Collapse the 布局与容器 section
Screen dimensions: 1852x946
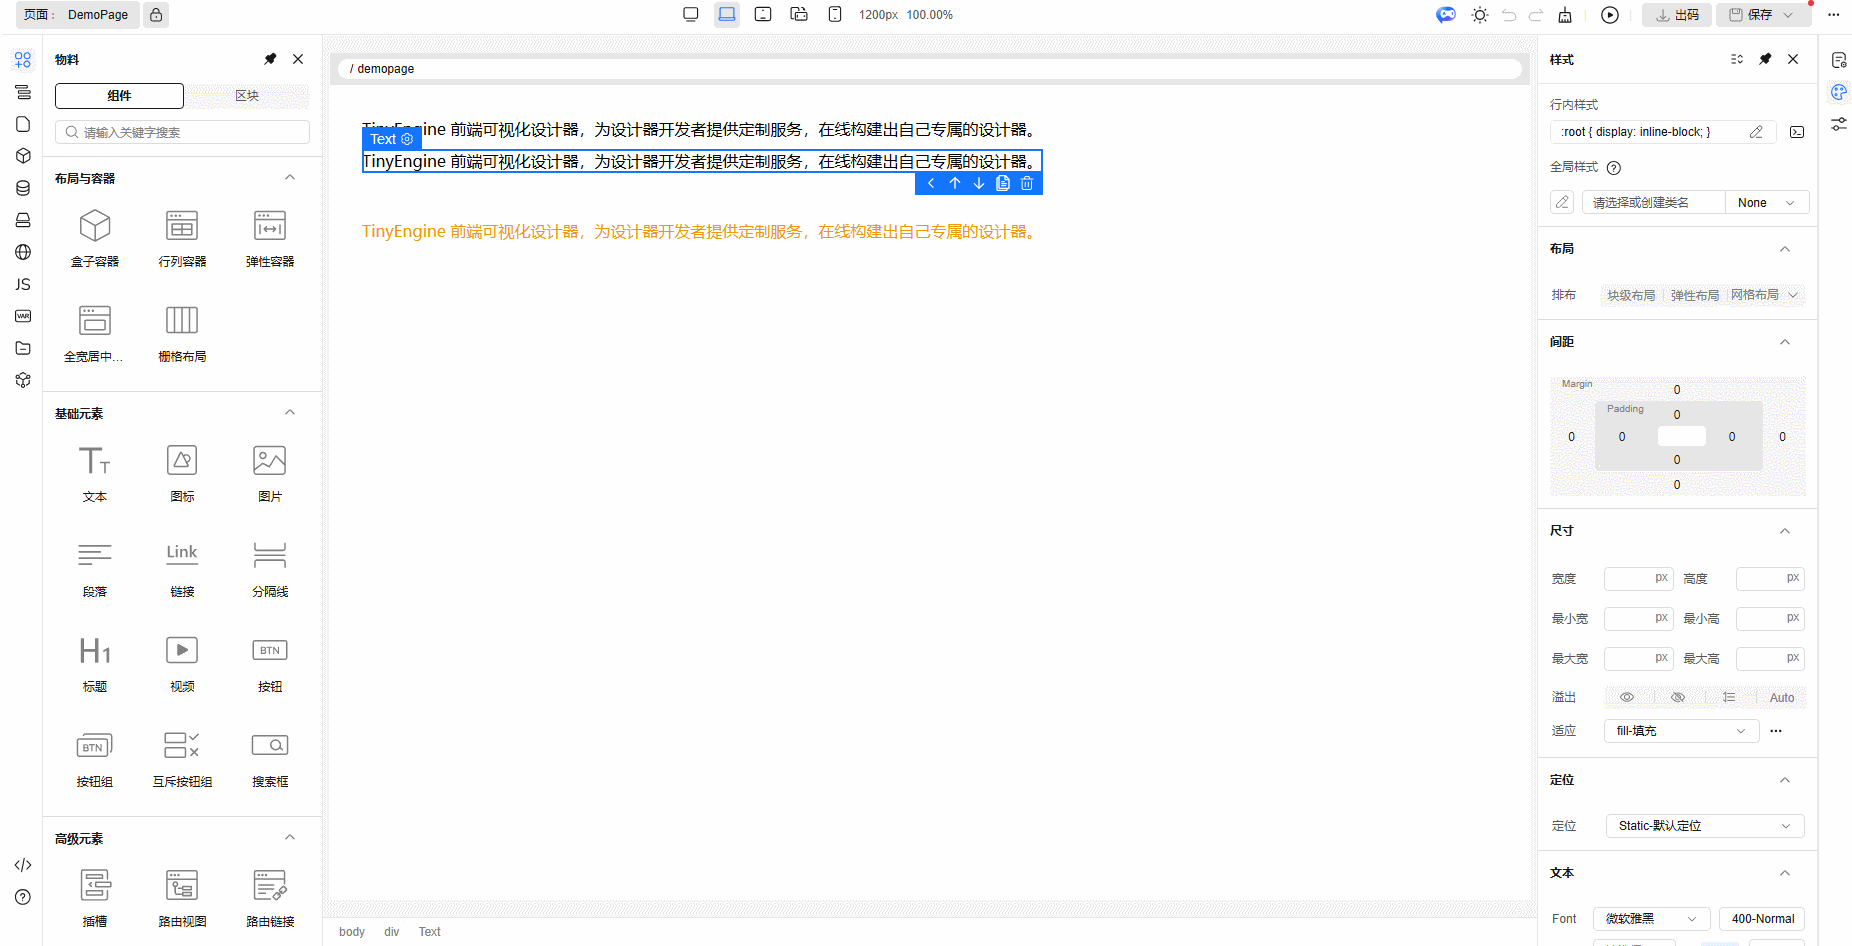[x=290, y=178]
